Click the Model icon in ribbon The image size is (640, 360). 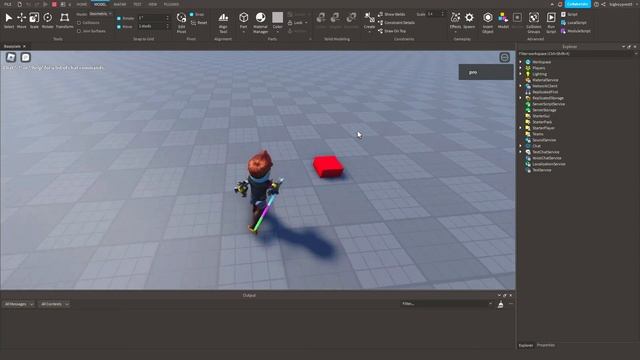click(x=503, y=20)
